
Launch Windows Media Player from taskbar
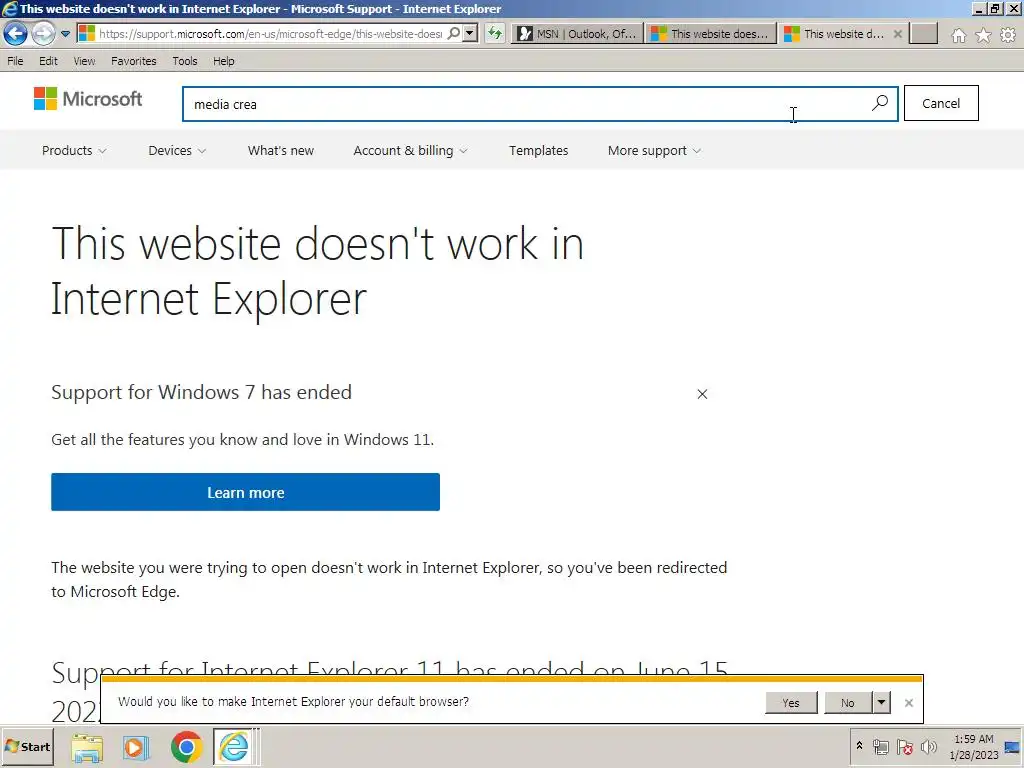[x=136, y=747]
